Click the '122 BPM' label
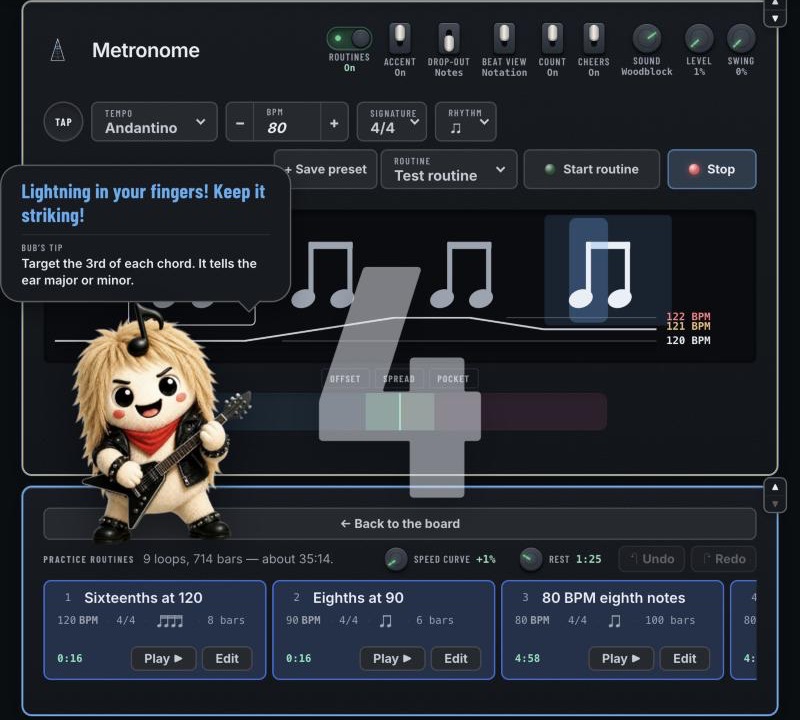800x720 pixels. pos(688,316)
